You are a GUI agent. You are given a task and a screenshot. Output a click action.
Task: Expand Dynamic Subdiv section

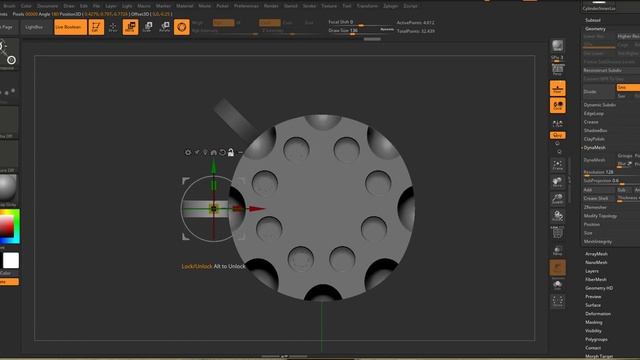tap(600, 105)
